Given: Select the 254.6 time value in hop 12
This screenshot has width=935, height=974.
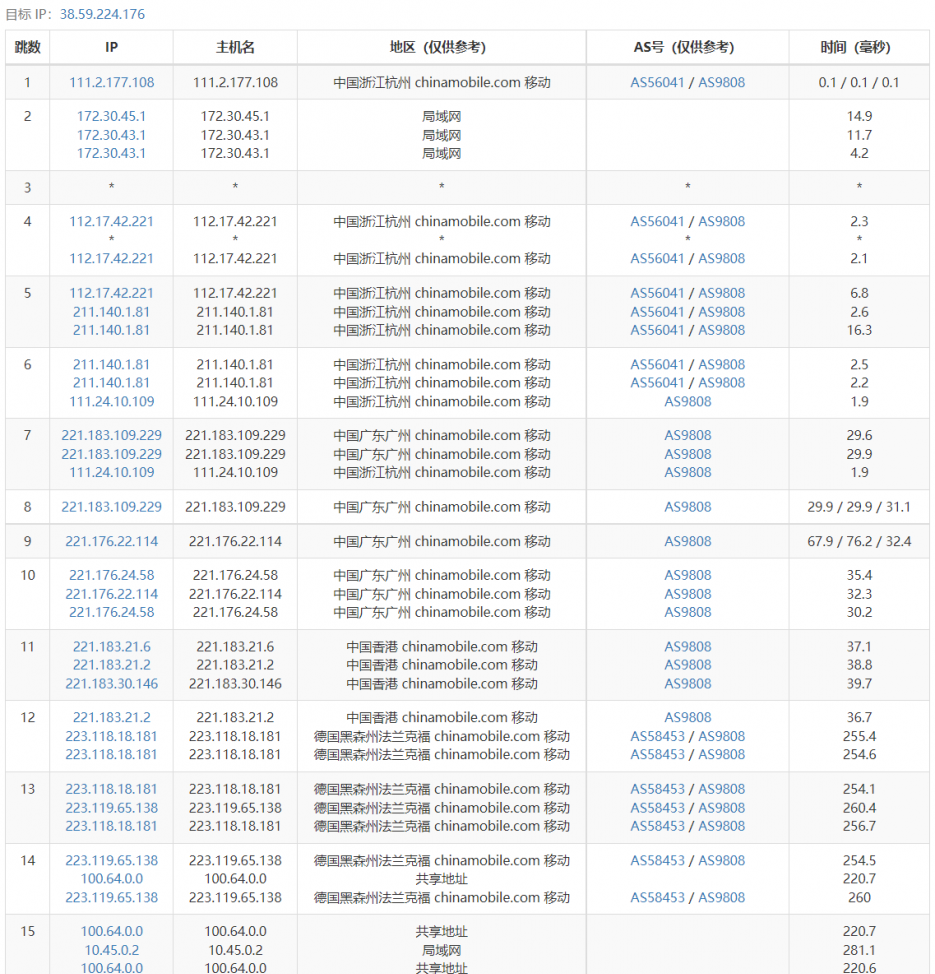Looking at the screenshot, I should 859,754.
